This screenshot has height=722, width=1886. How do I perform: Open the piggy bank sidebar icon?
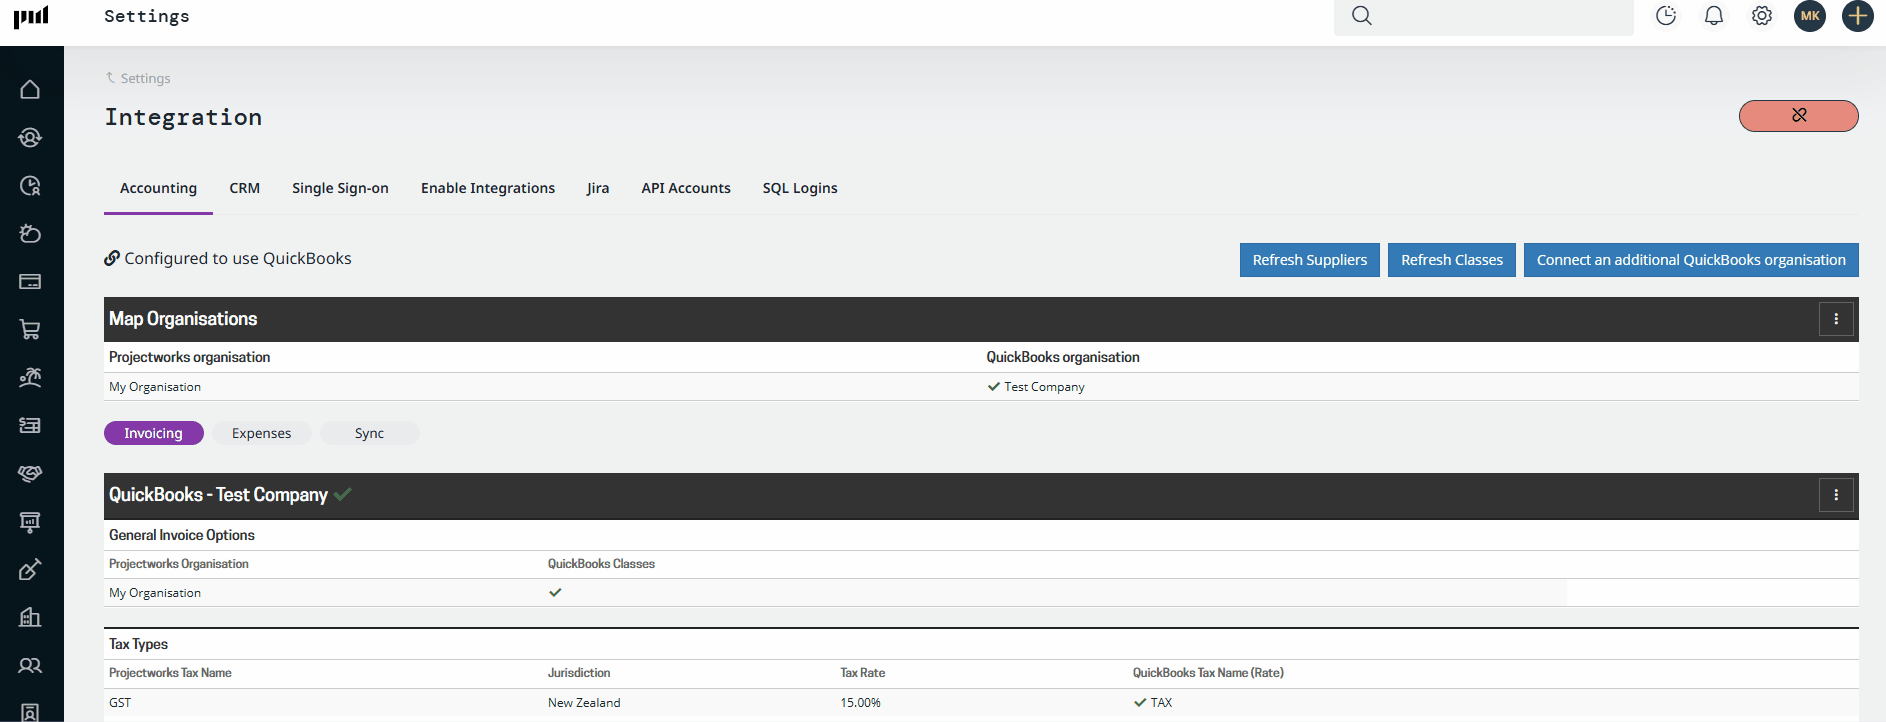pyautogui.click(x=30, y=234)
